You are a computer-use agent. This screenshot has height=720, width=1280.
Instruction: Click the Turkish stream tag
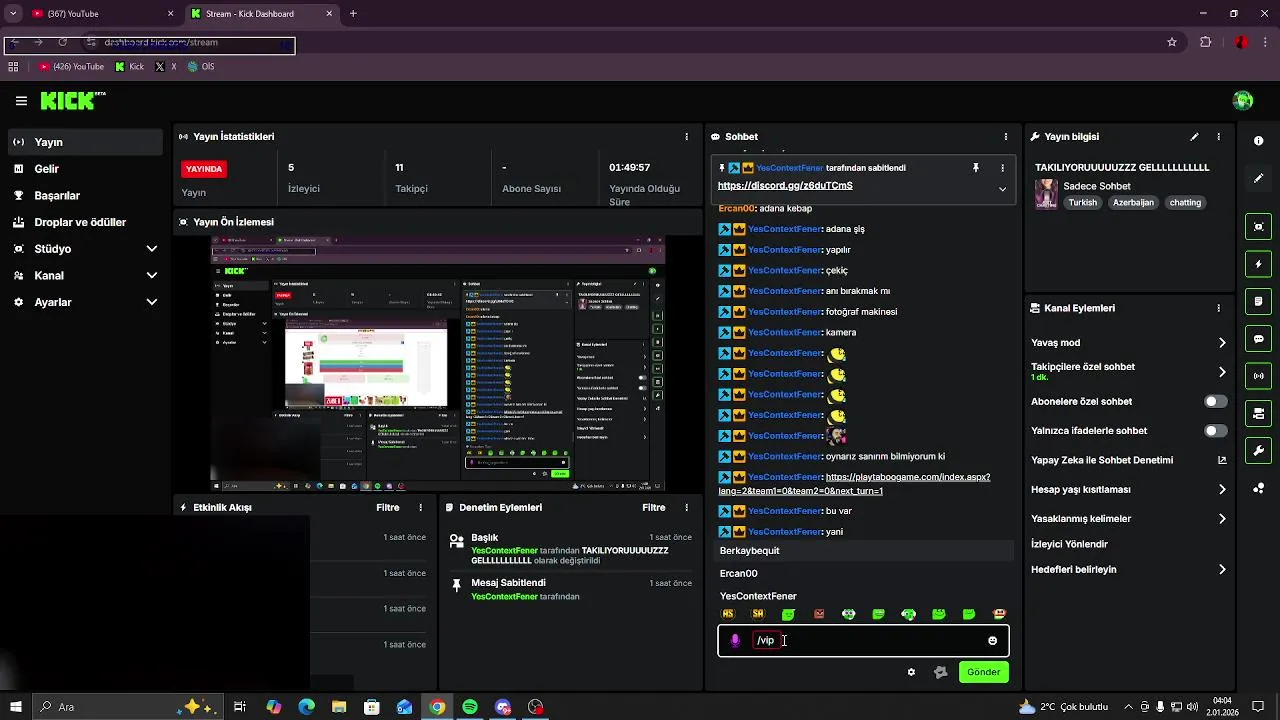tap(1082, 203)
